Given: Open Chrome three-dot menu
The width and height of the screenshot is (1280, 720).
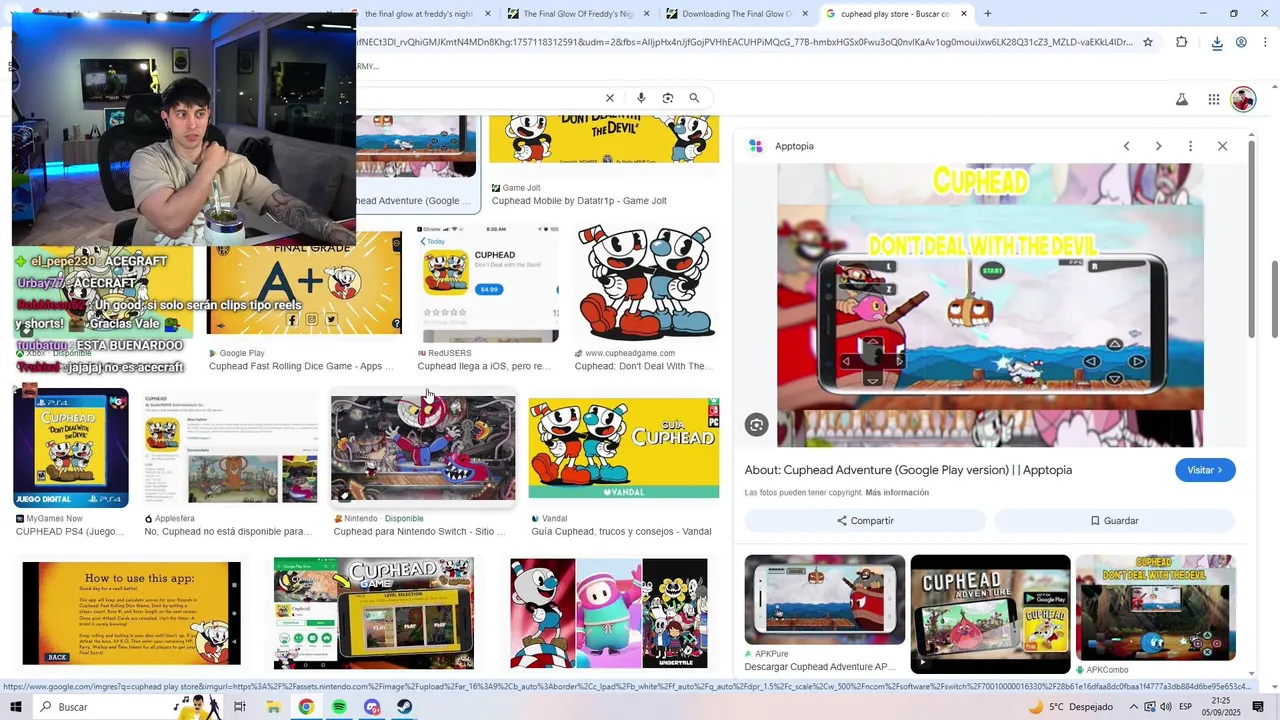Looking at the screenshot, I should 1265,42.
